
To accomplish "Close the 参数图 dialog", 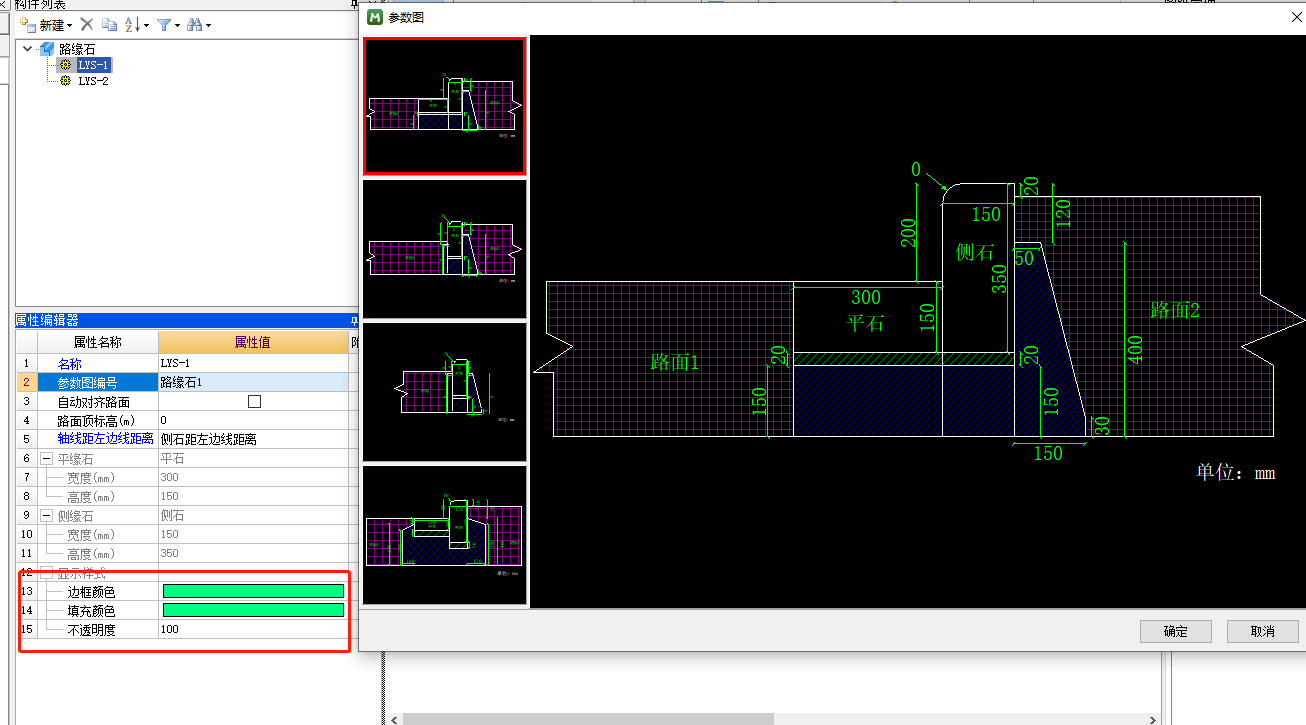I will point(1296,16).
